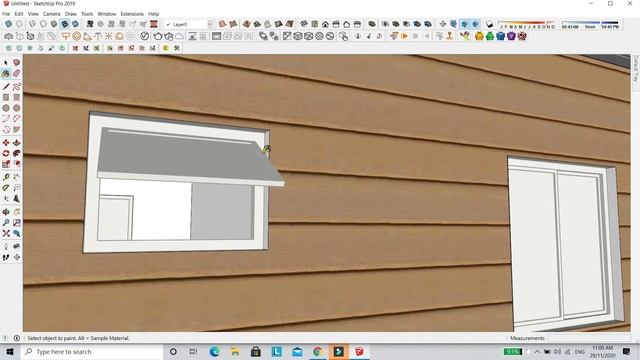640x360 pixels.
Task: Open the Tools menu
Action: [x=87, y=14]
